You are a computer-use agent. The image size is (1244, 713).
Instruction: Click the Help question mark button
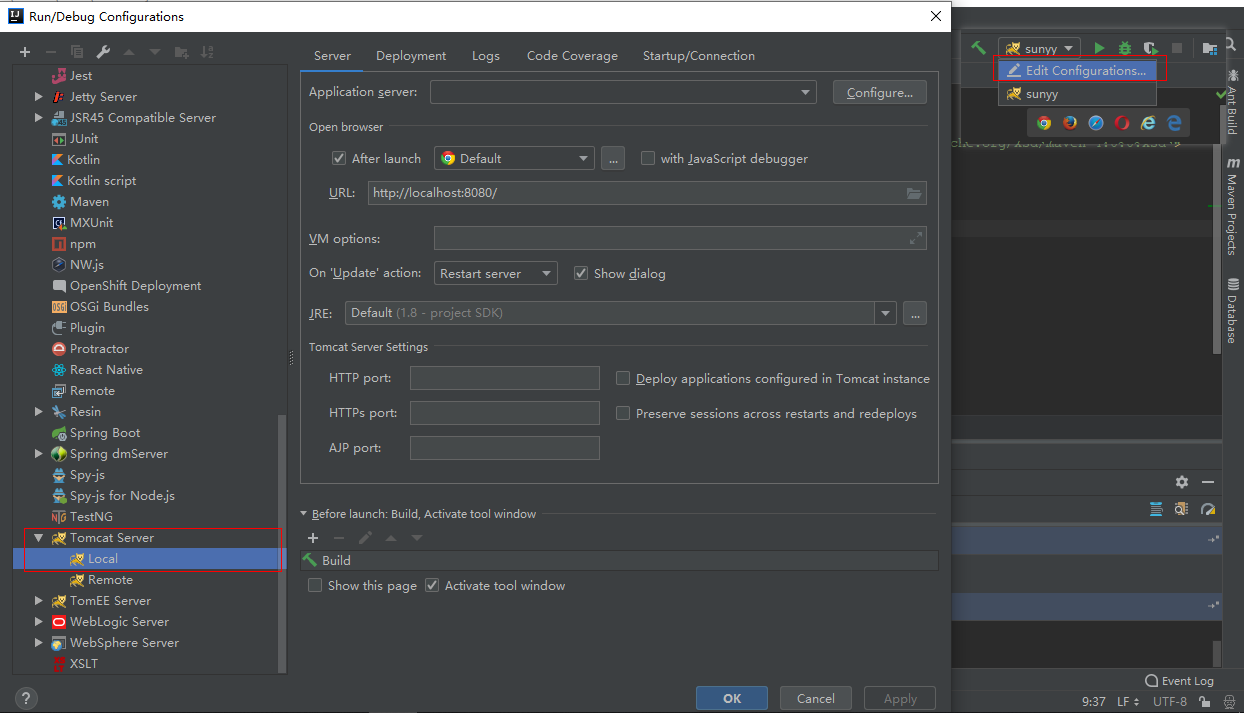tap(27, 698)
